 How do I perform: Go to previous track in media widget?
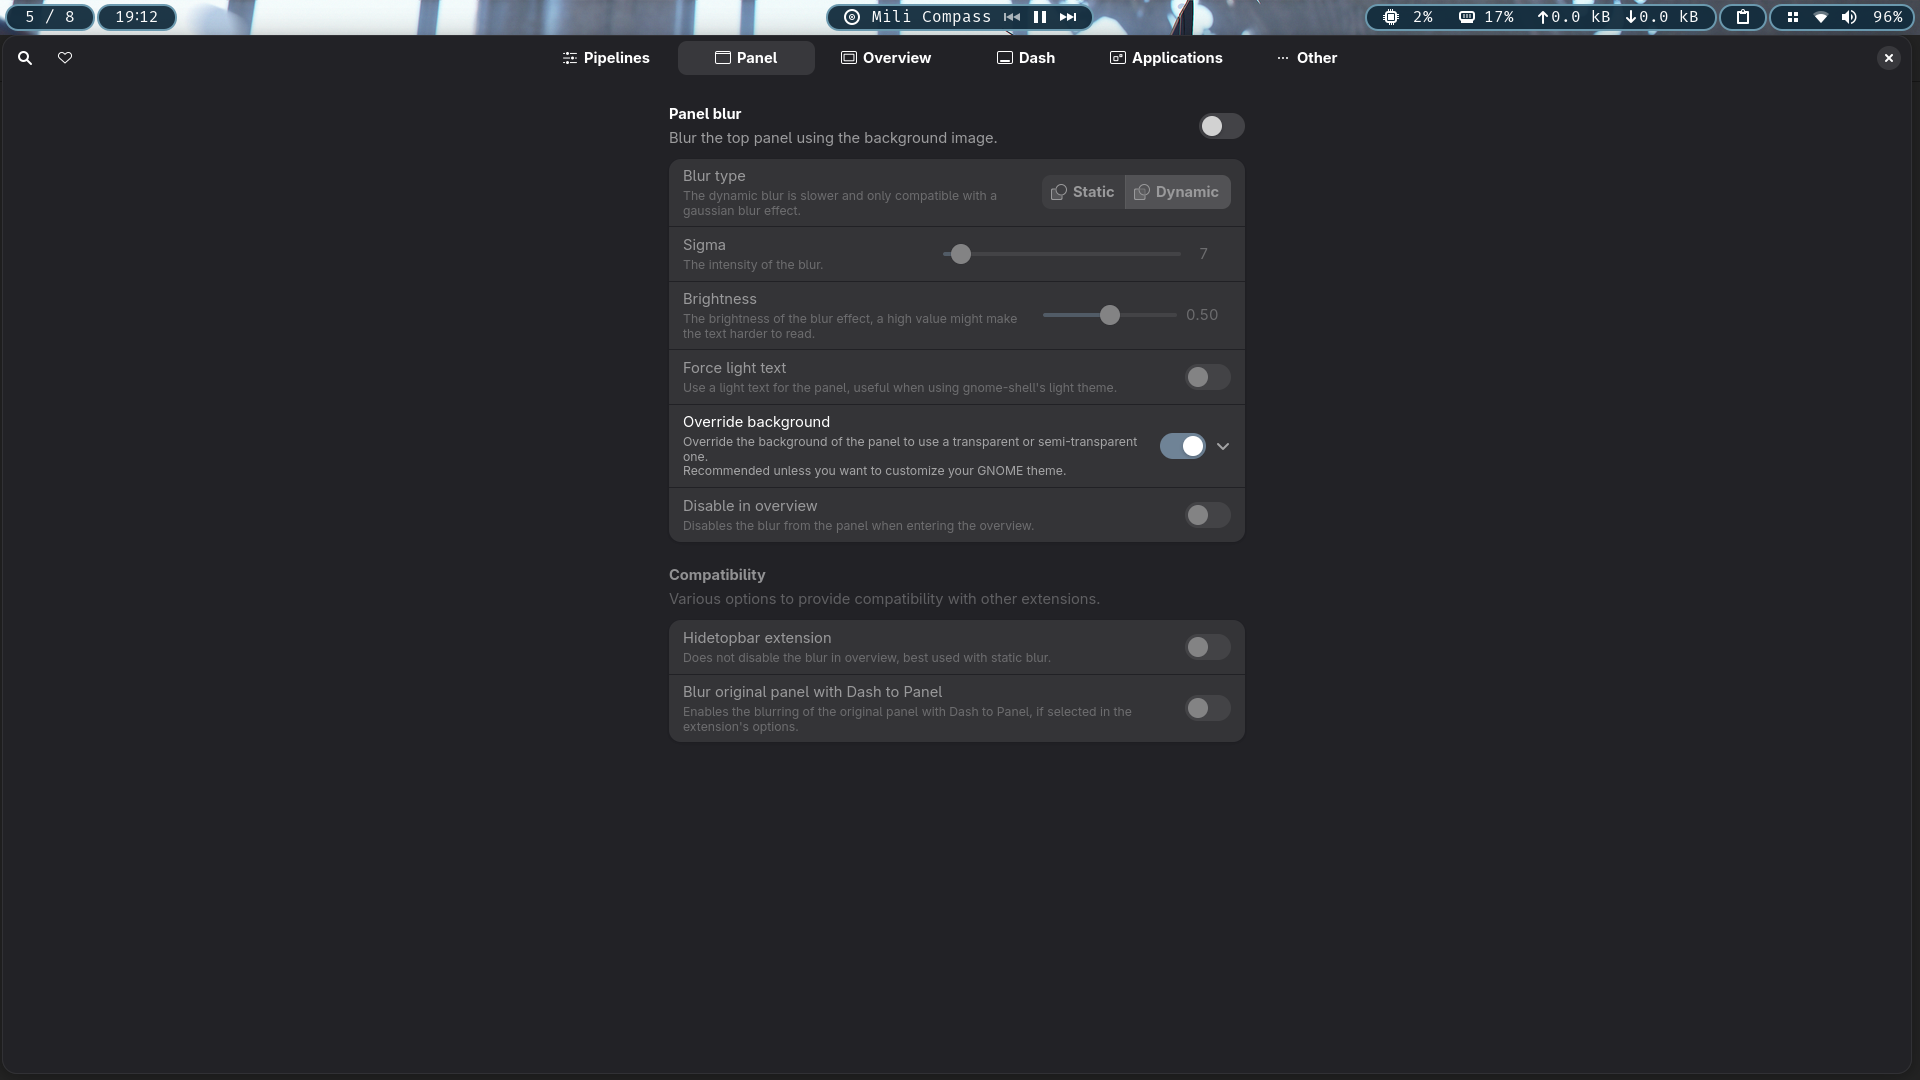click(1012, 17)
